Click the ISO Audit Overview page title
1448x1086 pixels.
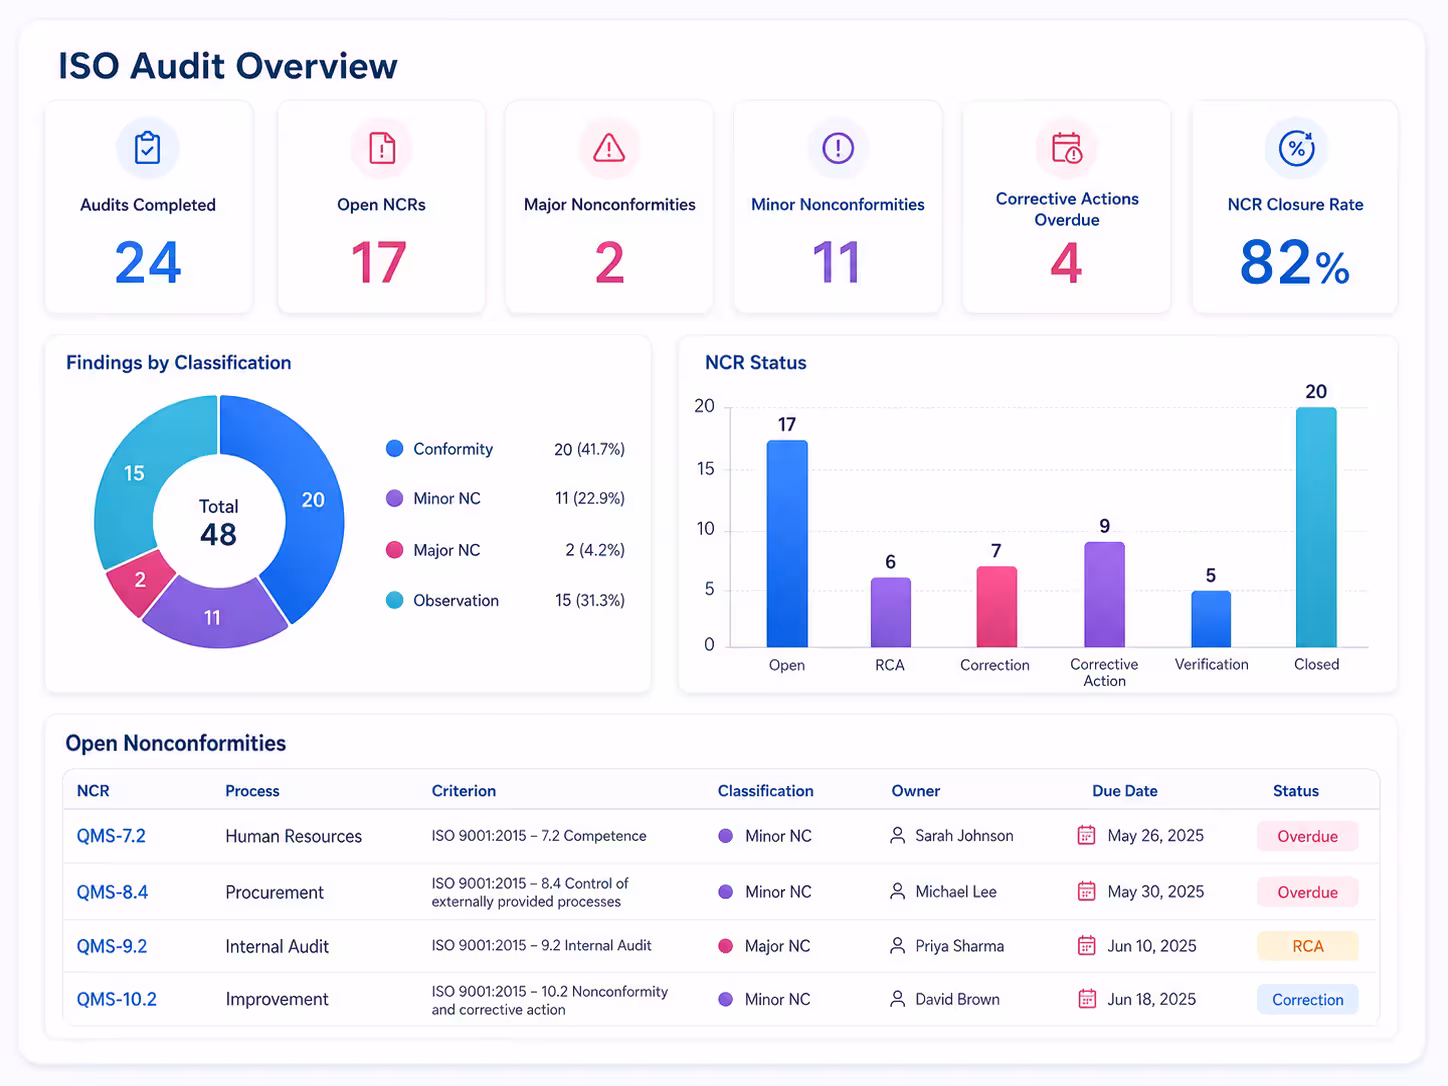point(227,66)
